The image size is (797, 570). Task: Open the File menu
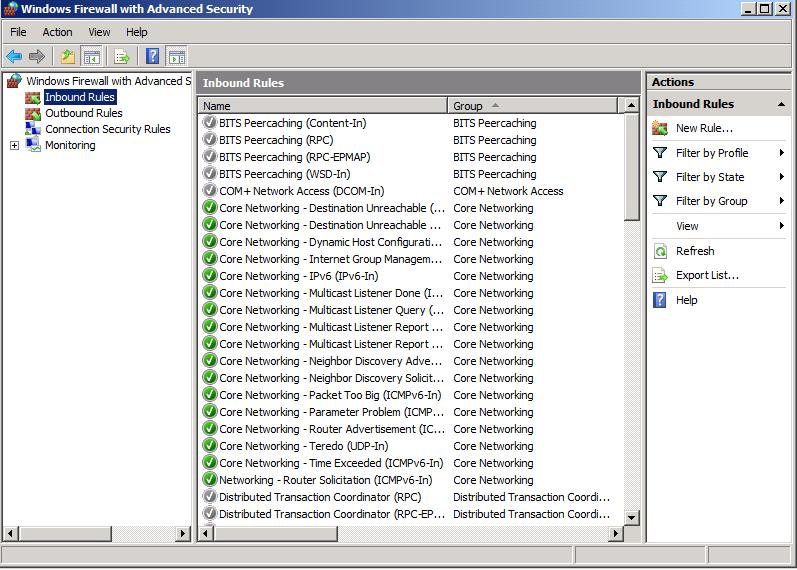tap(18, 32)
